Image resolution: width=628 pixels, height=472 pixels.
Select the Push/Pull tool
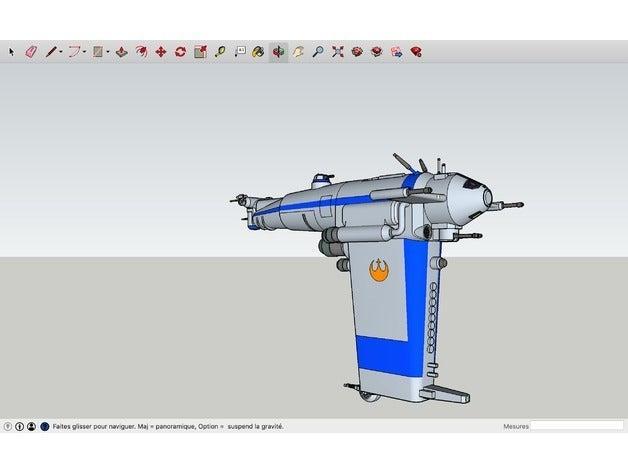tap(122, 52)
